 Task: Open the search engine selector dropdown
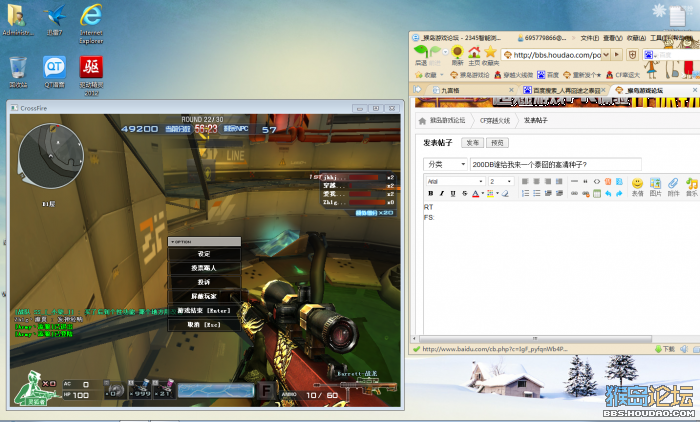[655, 55]
